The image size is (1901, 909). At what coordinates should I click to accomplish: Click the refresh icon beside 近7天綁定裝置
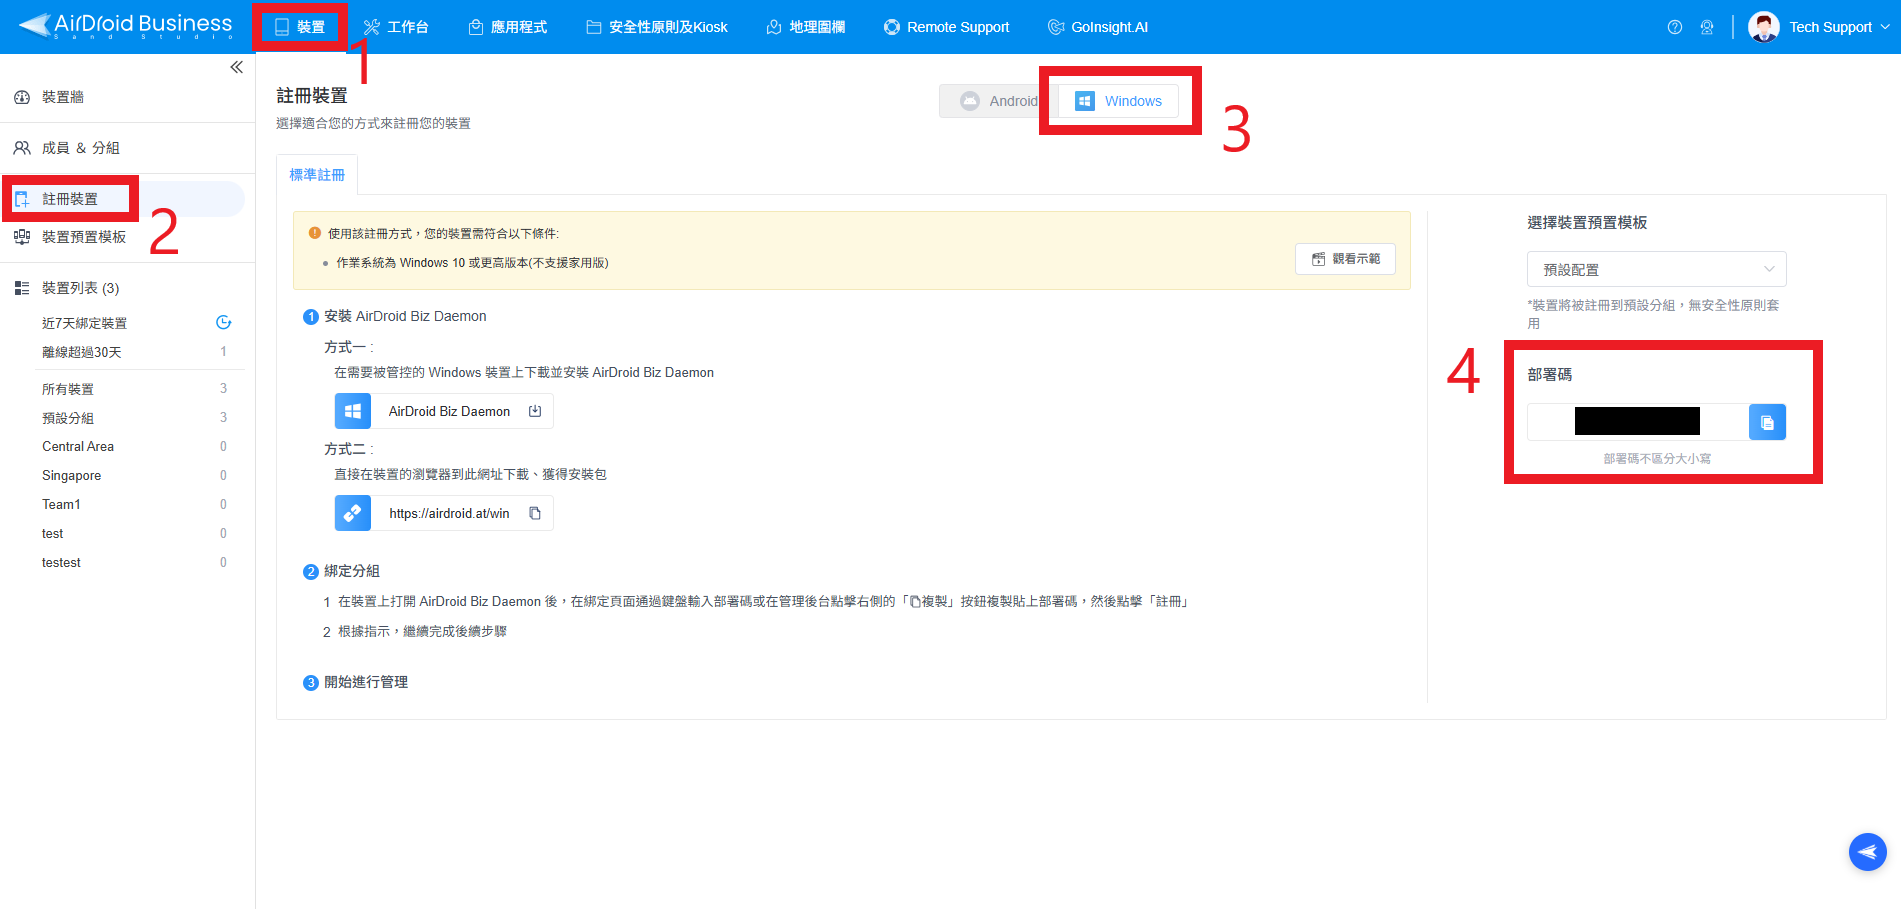(x=224, y=322)
